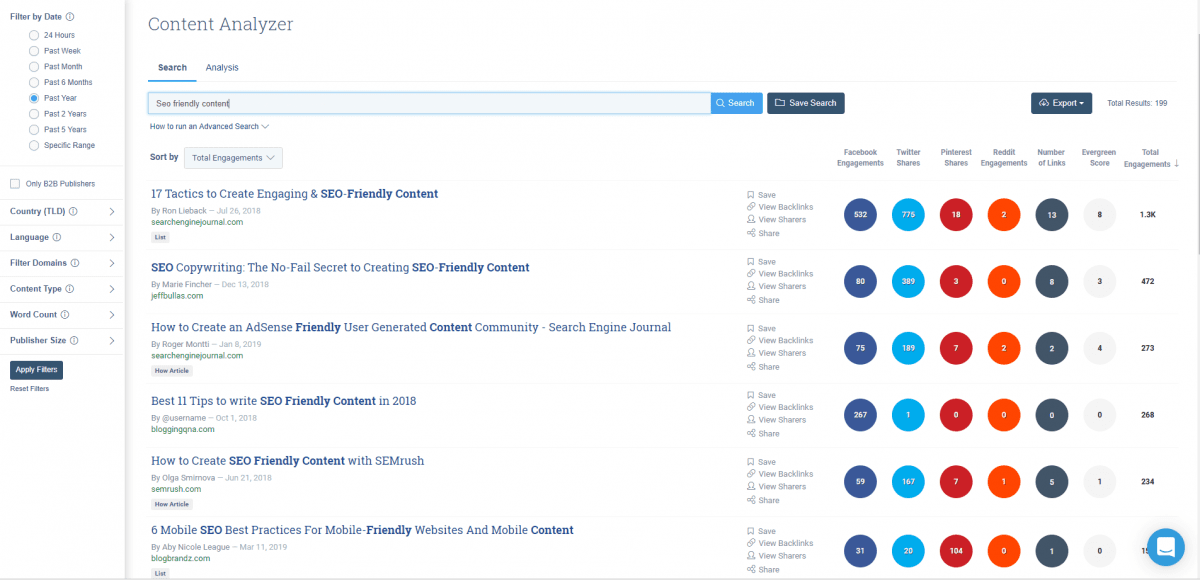
Task: Click the Save Search bookmark button
Action: [x=805, y=103]
